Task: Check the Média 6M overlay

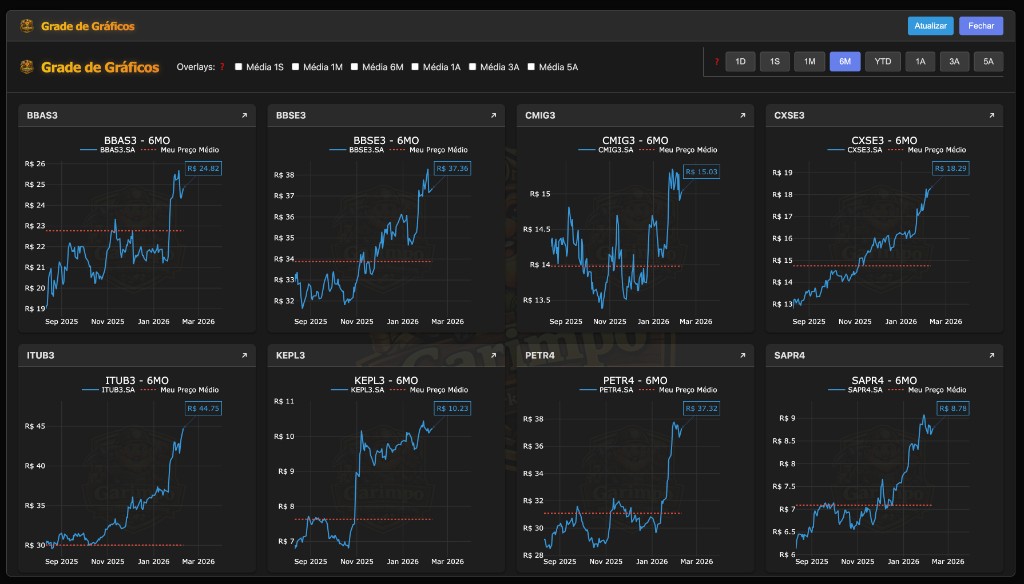Action: (x=352, y=68)
